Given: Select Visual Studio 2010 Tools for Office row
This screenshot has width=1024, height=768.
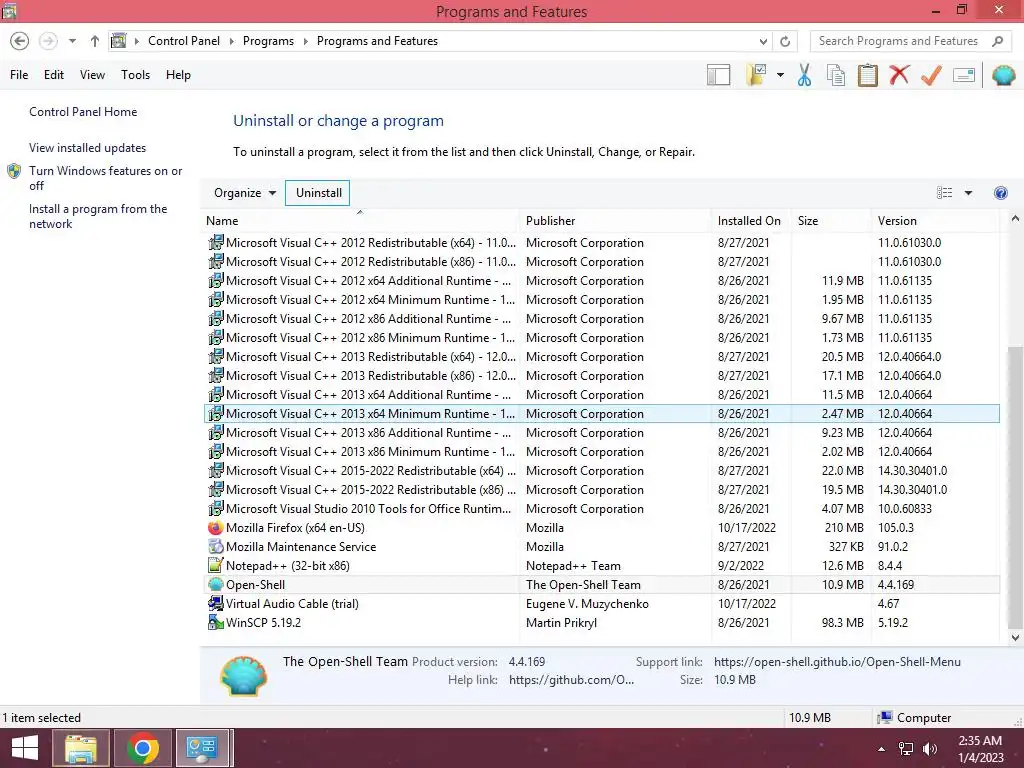Looking at the screenshot, I should click(601, 509).
